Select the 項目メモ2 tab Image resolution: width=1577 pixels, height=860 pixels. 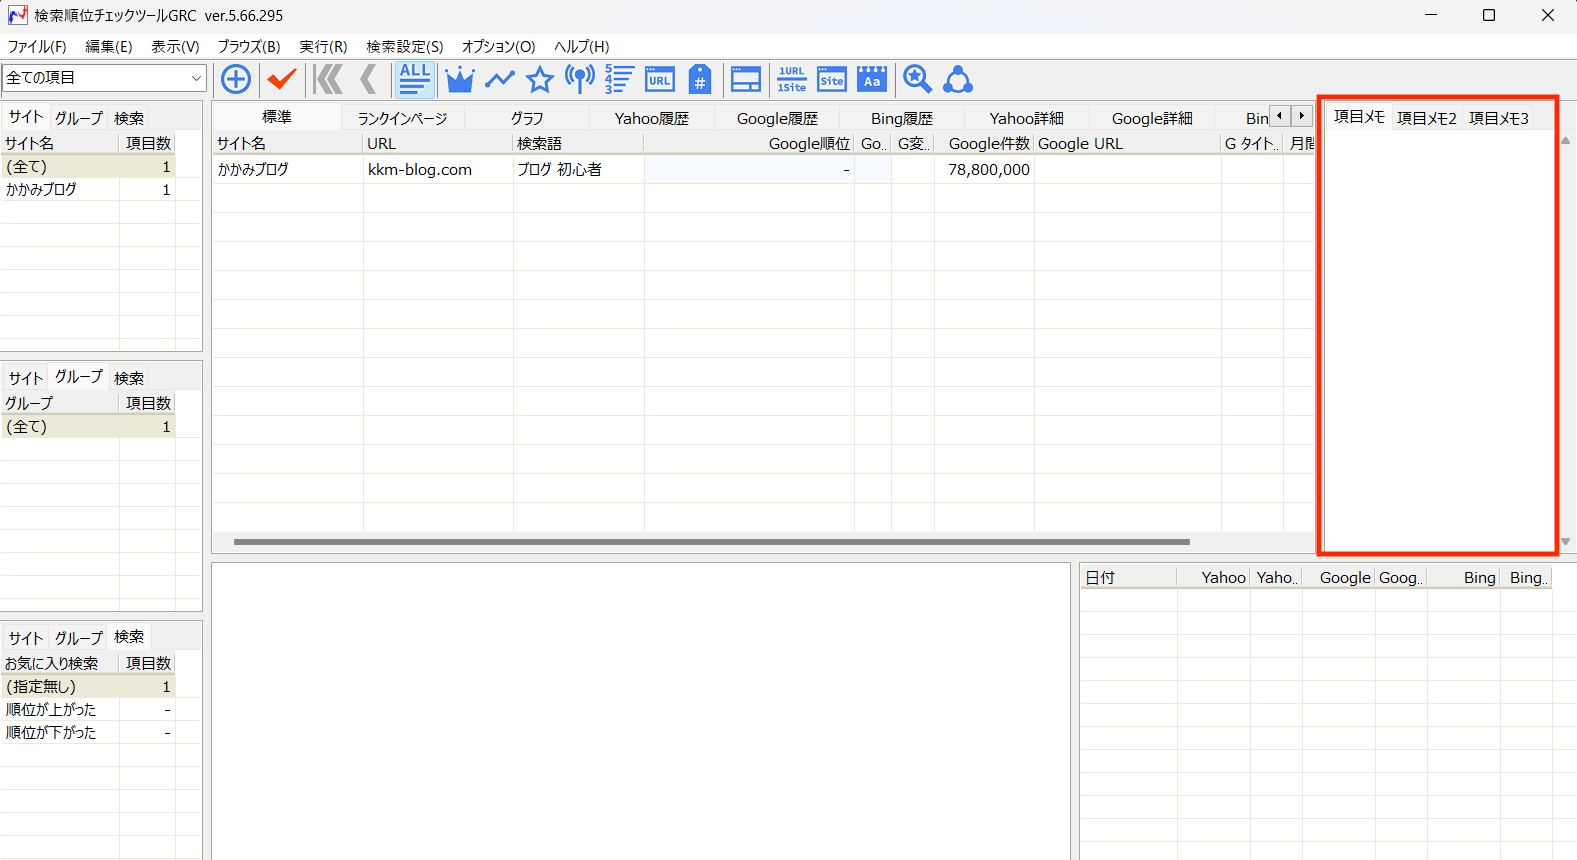pyautogui.click(x=1427, y=118)
